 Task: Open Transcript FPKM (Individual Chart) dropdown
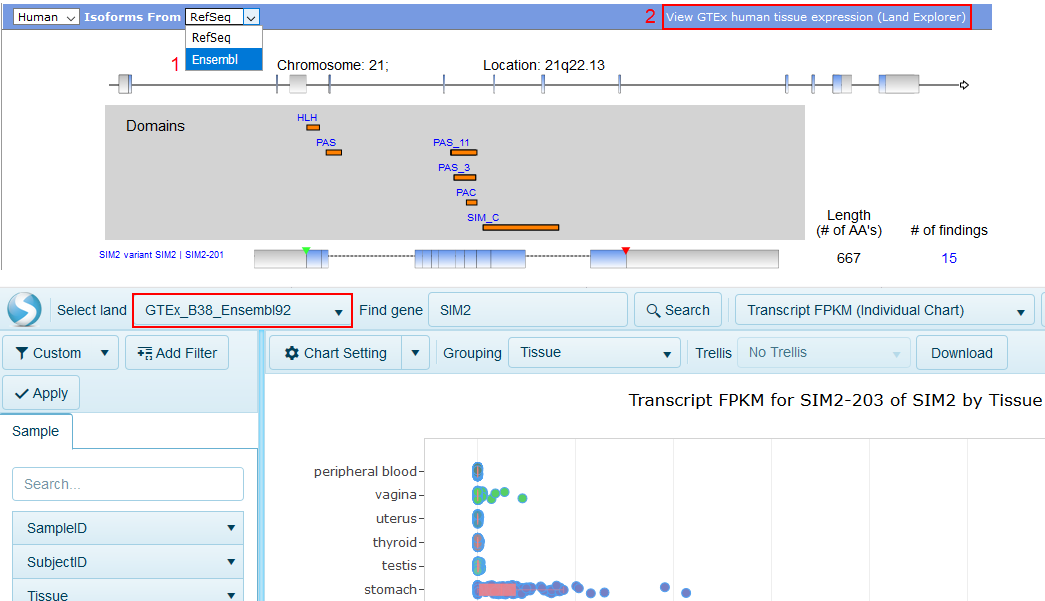point(884,310)
